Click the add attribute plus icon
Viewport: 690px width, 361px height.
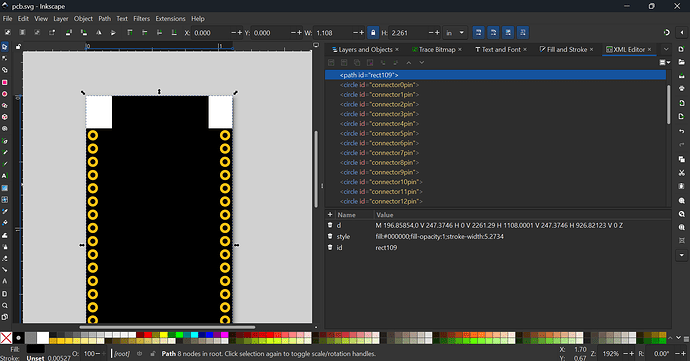click(x=330, y=214)
